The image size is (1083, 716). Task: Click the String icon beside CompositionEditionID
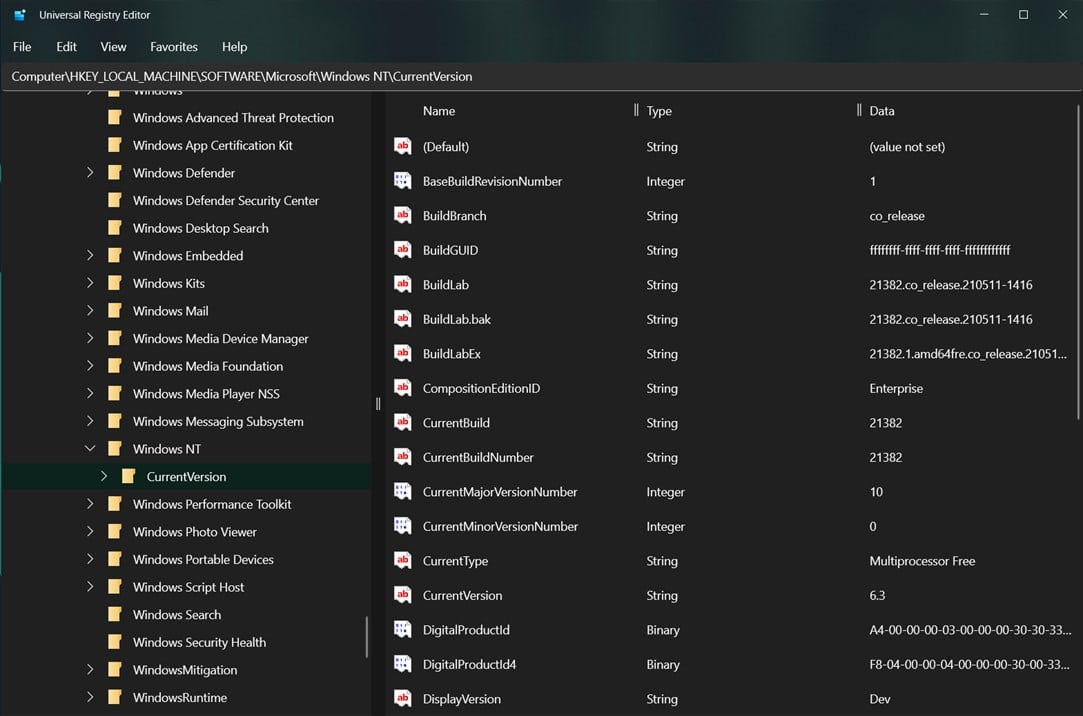[401, 388]
